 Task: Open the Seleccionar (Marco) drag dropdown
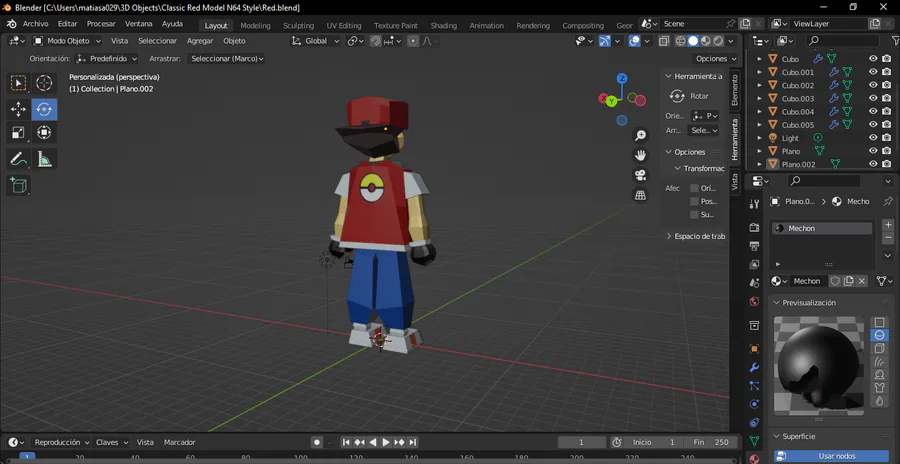pos(227,59)
